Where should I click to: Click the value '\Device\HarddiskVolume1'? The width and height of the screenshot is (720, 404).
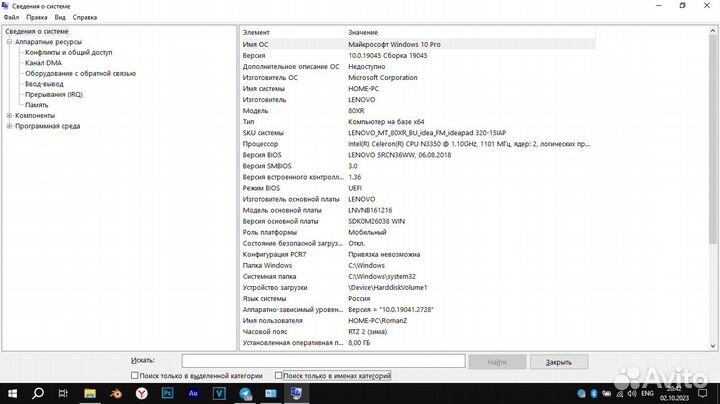click(388, 287)
